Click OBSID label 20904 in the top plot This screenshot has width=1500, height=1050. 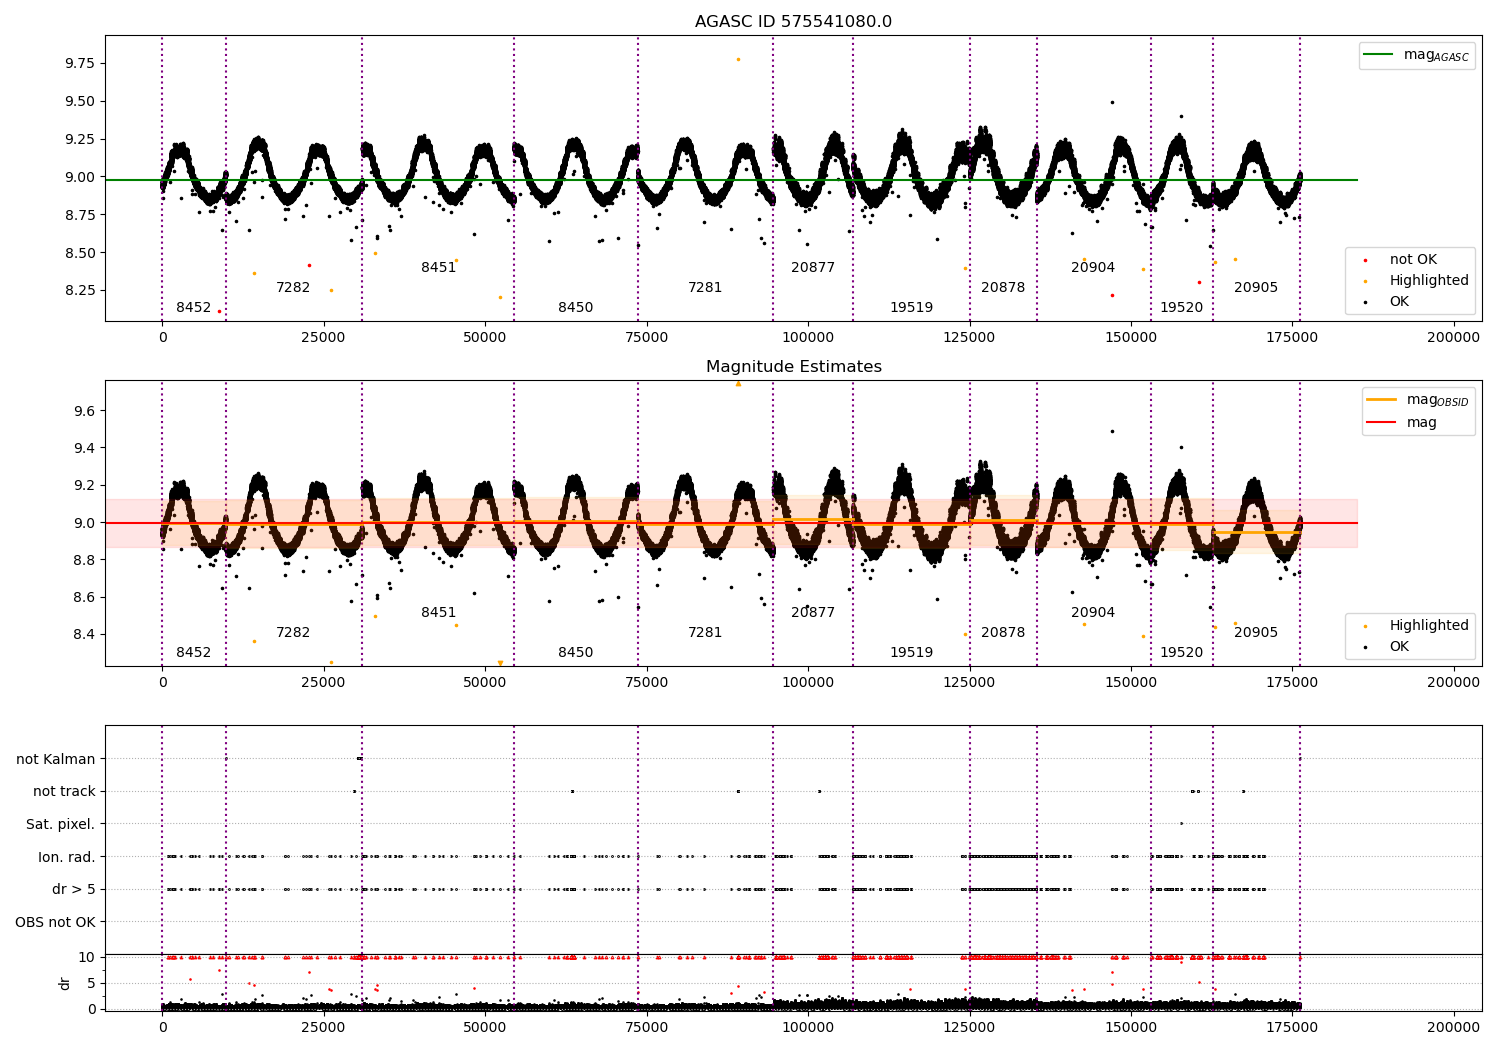pos(1093,268)
